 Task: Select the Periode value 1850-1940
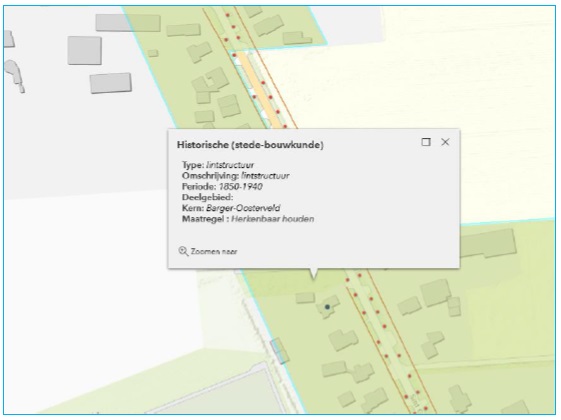pyautogui.click(x=240, y=187)
